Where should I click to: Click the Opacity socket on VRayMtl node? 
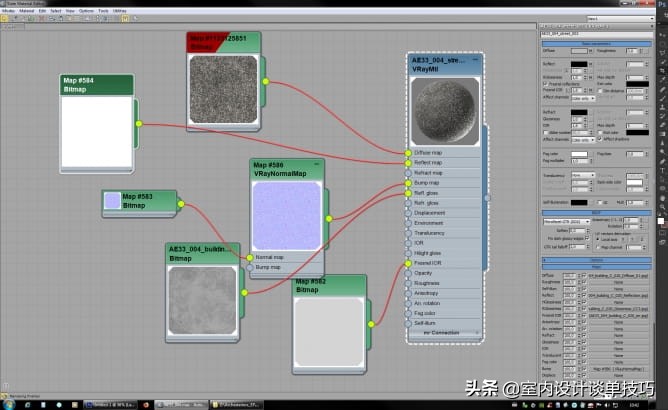[x=410, y=273]
